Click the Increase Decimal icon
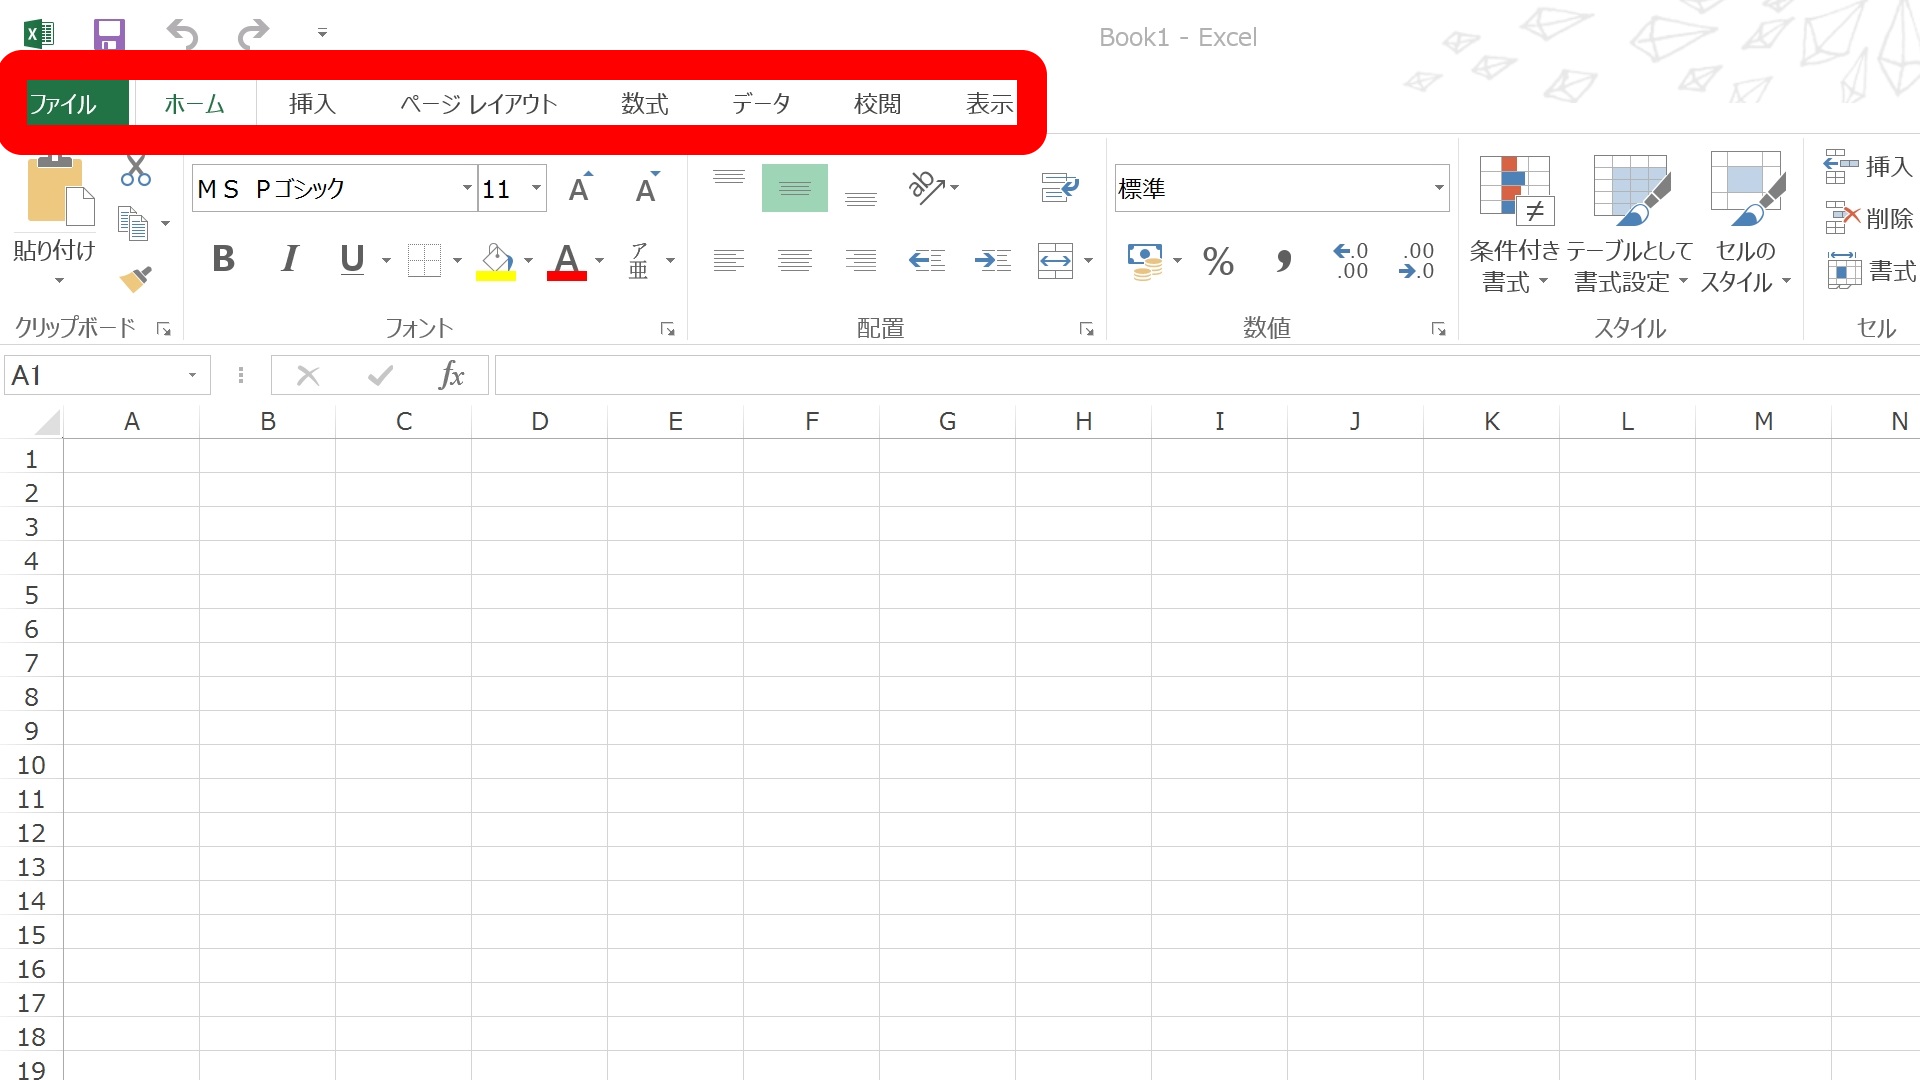Screen dimensions: 1920x1080 coord(1350,261)
